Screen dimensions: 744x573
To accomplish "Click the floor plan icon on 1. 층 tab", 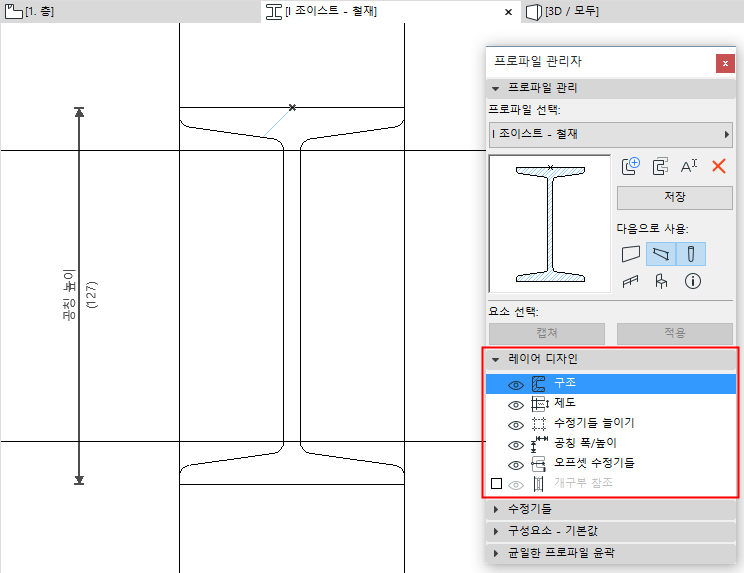I will (14, 11).
